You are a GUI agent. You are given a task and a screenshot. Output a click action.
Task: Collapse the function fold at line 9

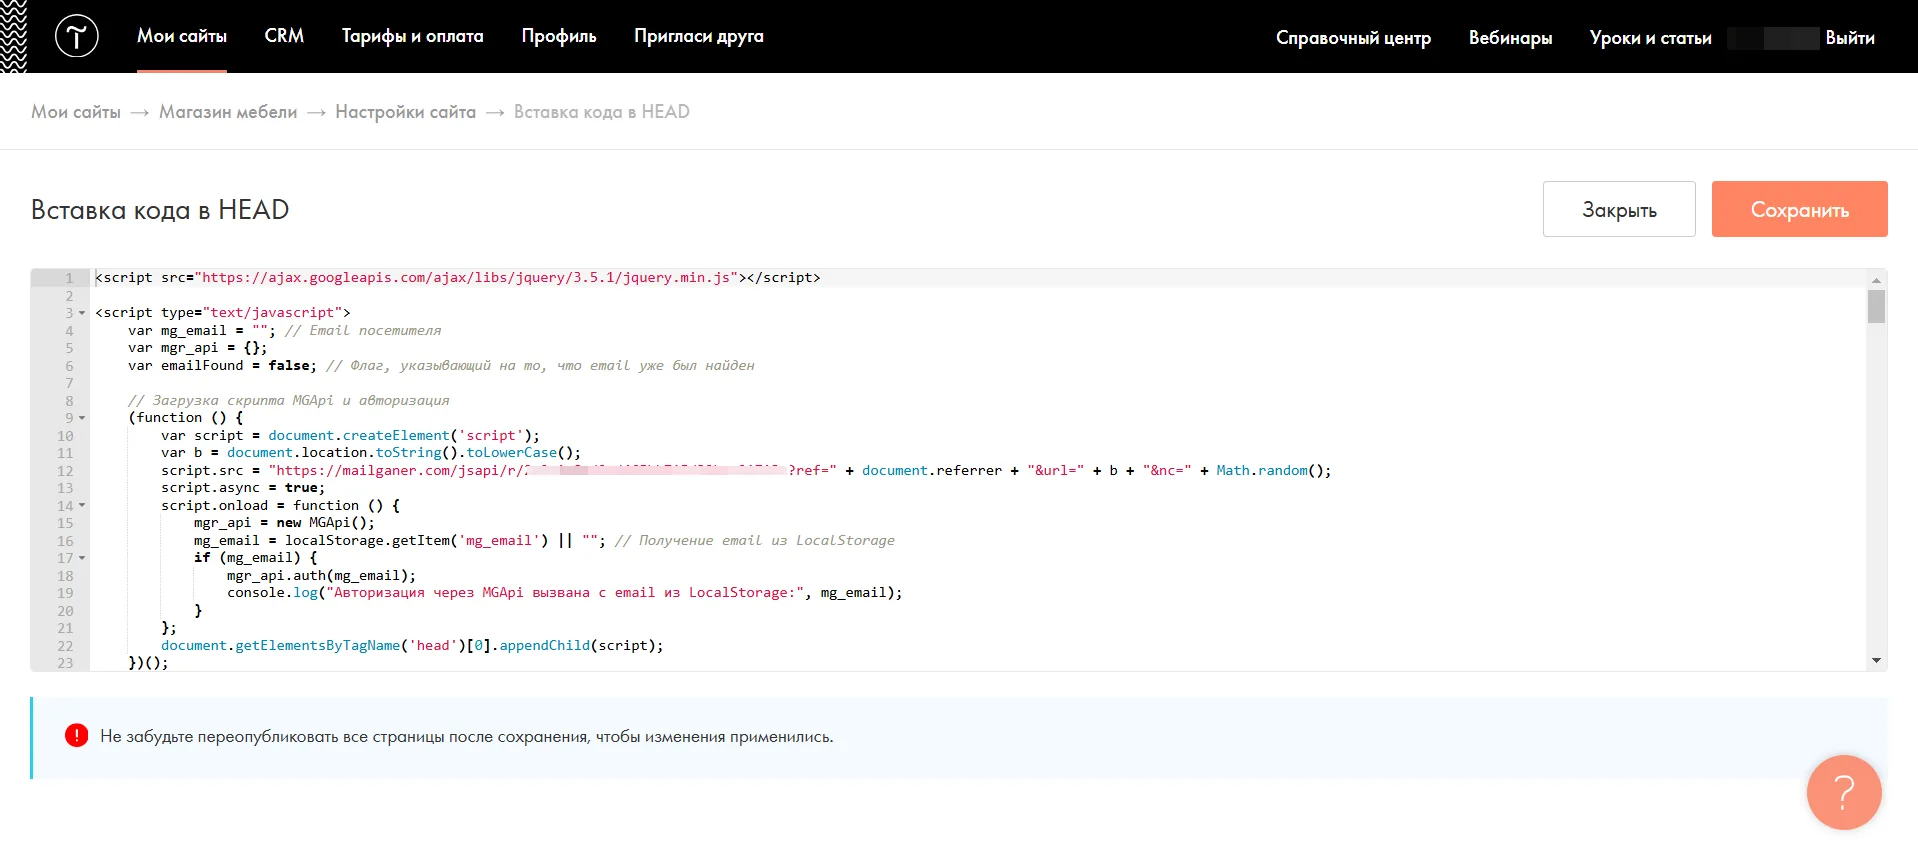82,418
